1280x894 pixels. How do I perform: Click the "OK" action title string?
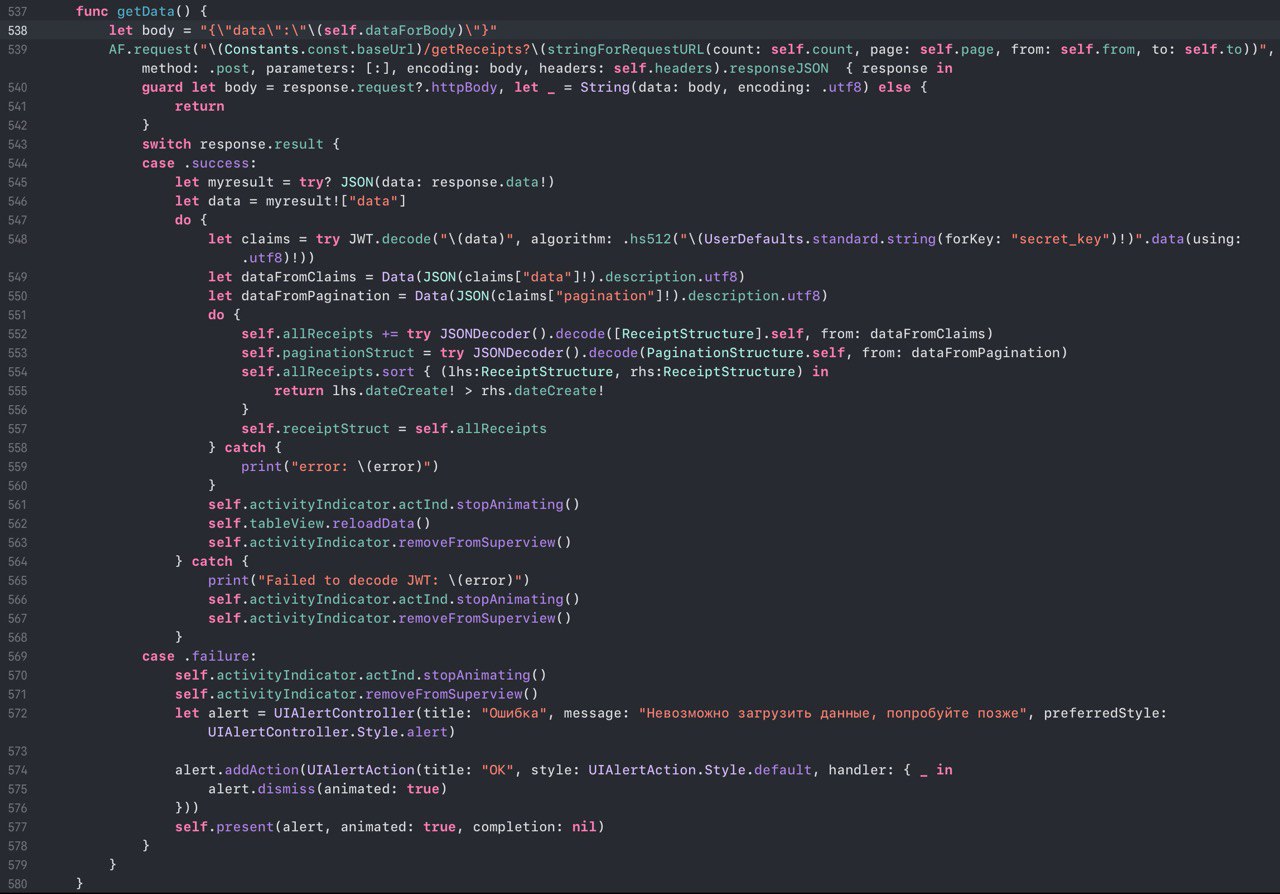coord(497,770)
